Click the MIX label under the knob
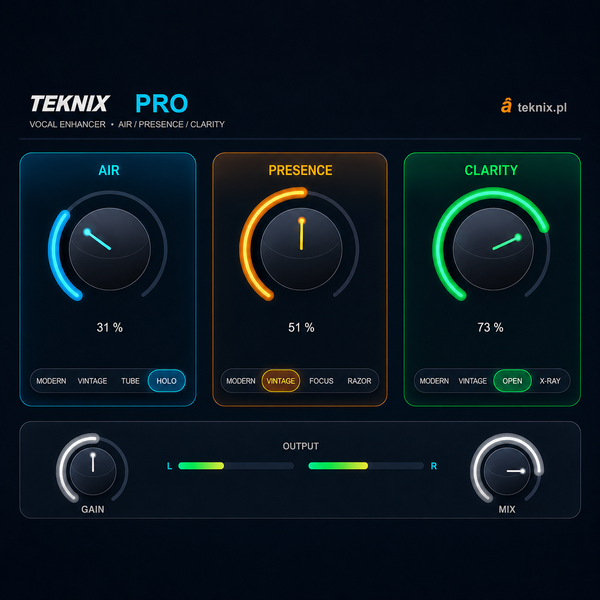The width and height of the screenshot is (600, 600). 507,509
